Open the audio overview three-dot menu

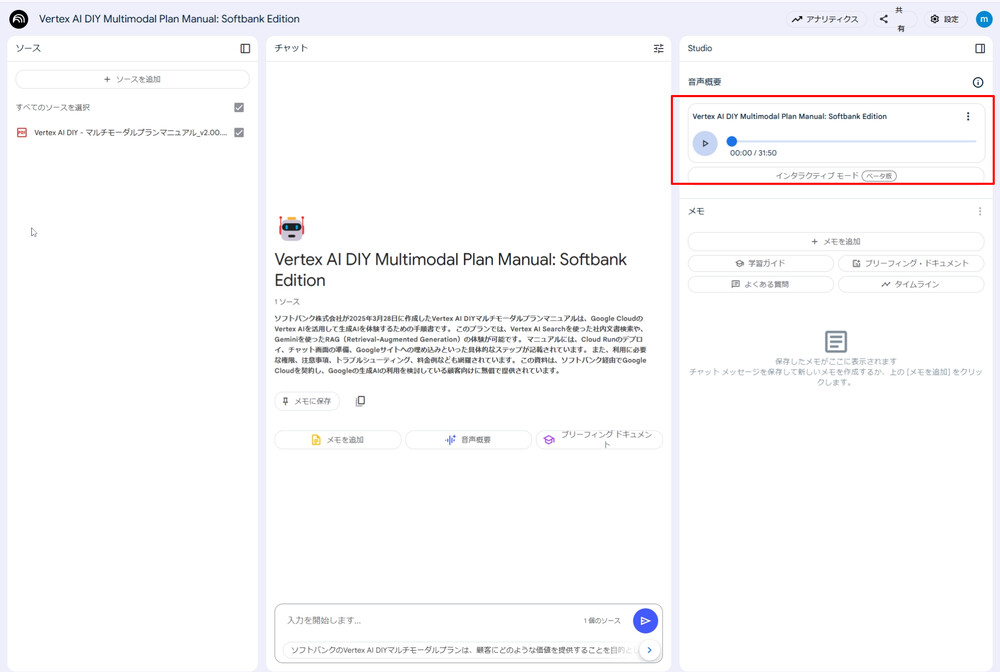point(967,116)
